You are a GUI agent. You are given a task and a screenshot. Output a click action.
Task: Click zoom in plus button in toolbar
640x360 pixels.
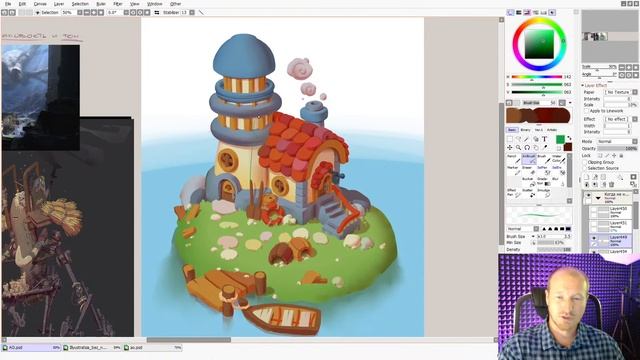pos(93,13)
